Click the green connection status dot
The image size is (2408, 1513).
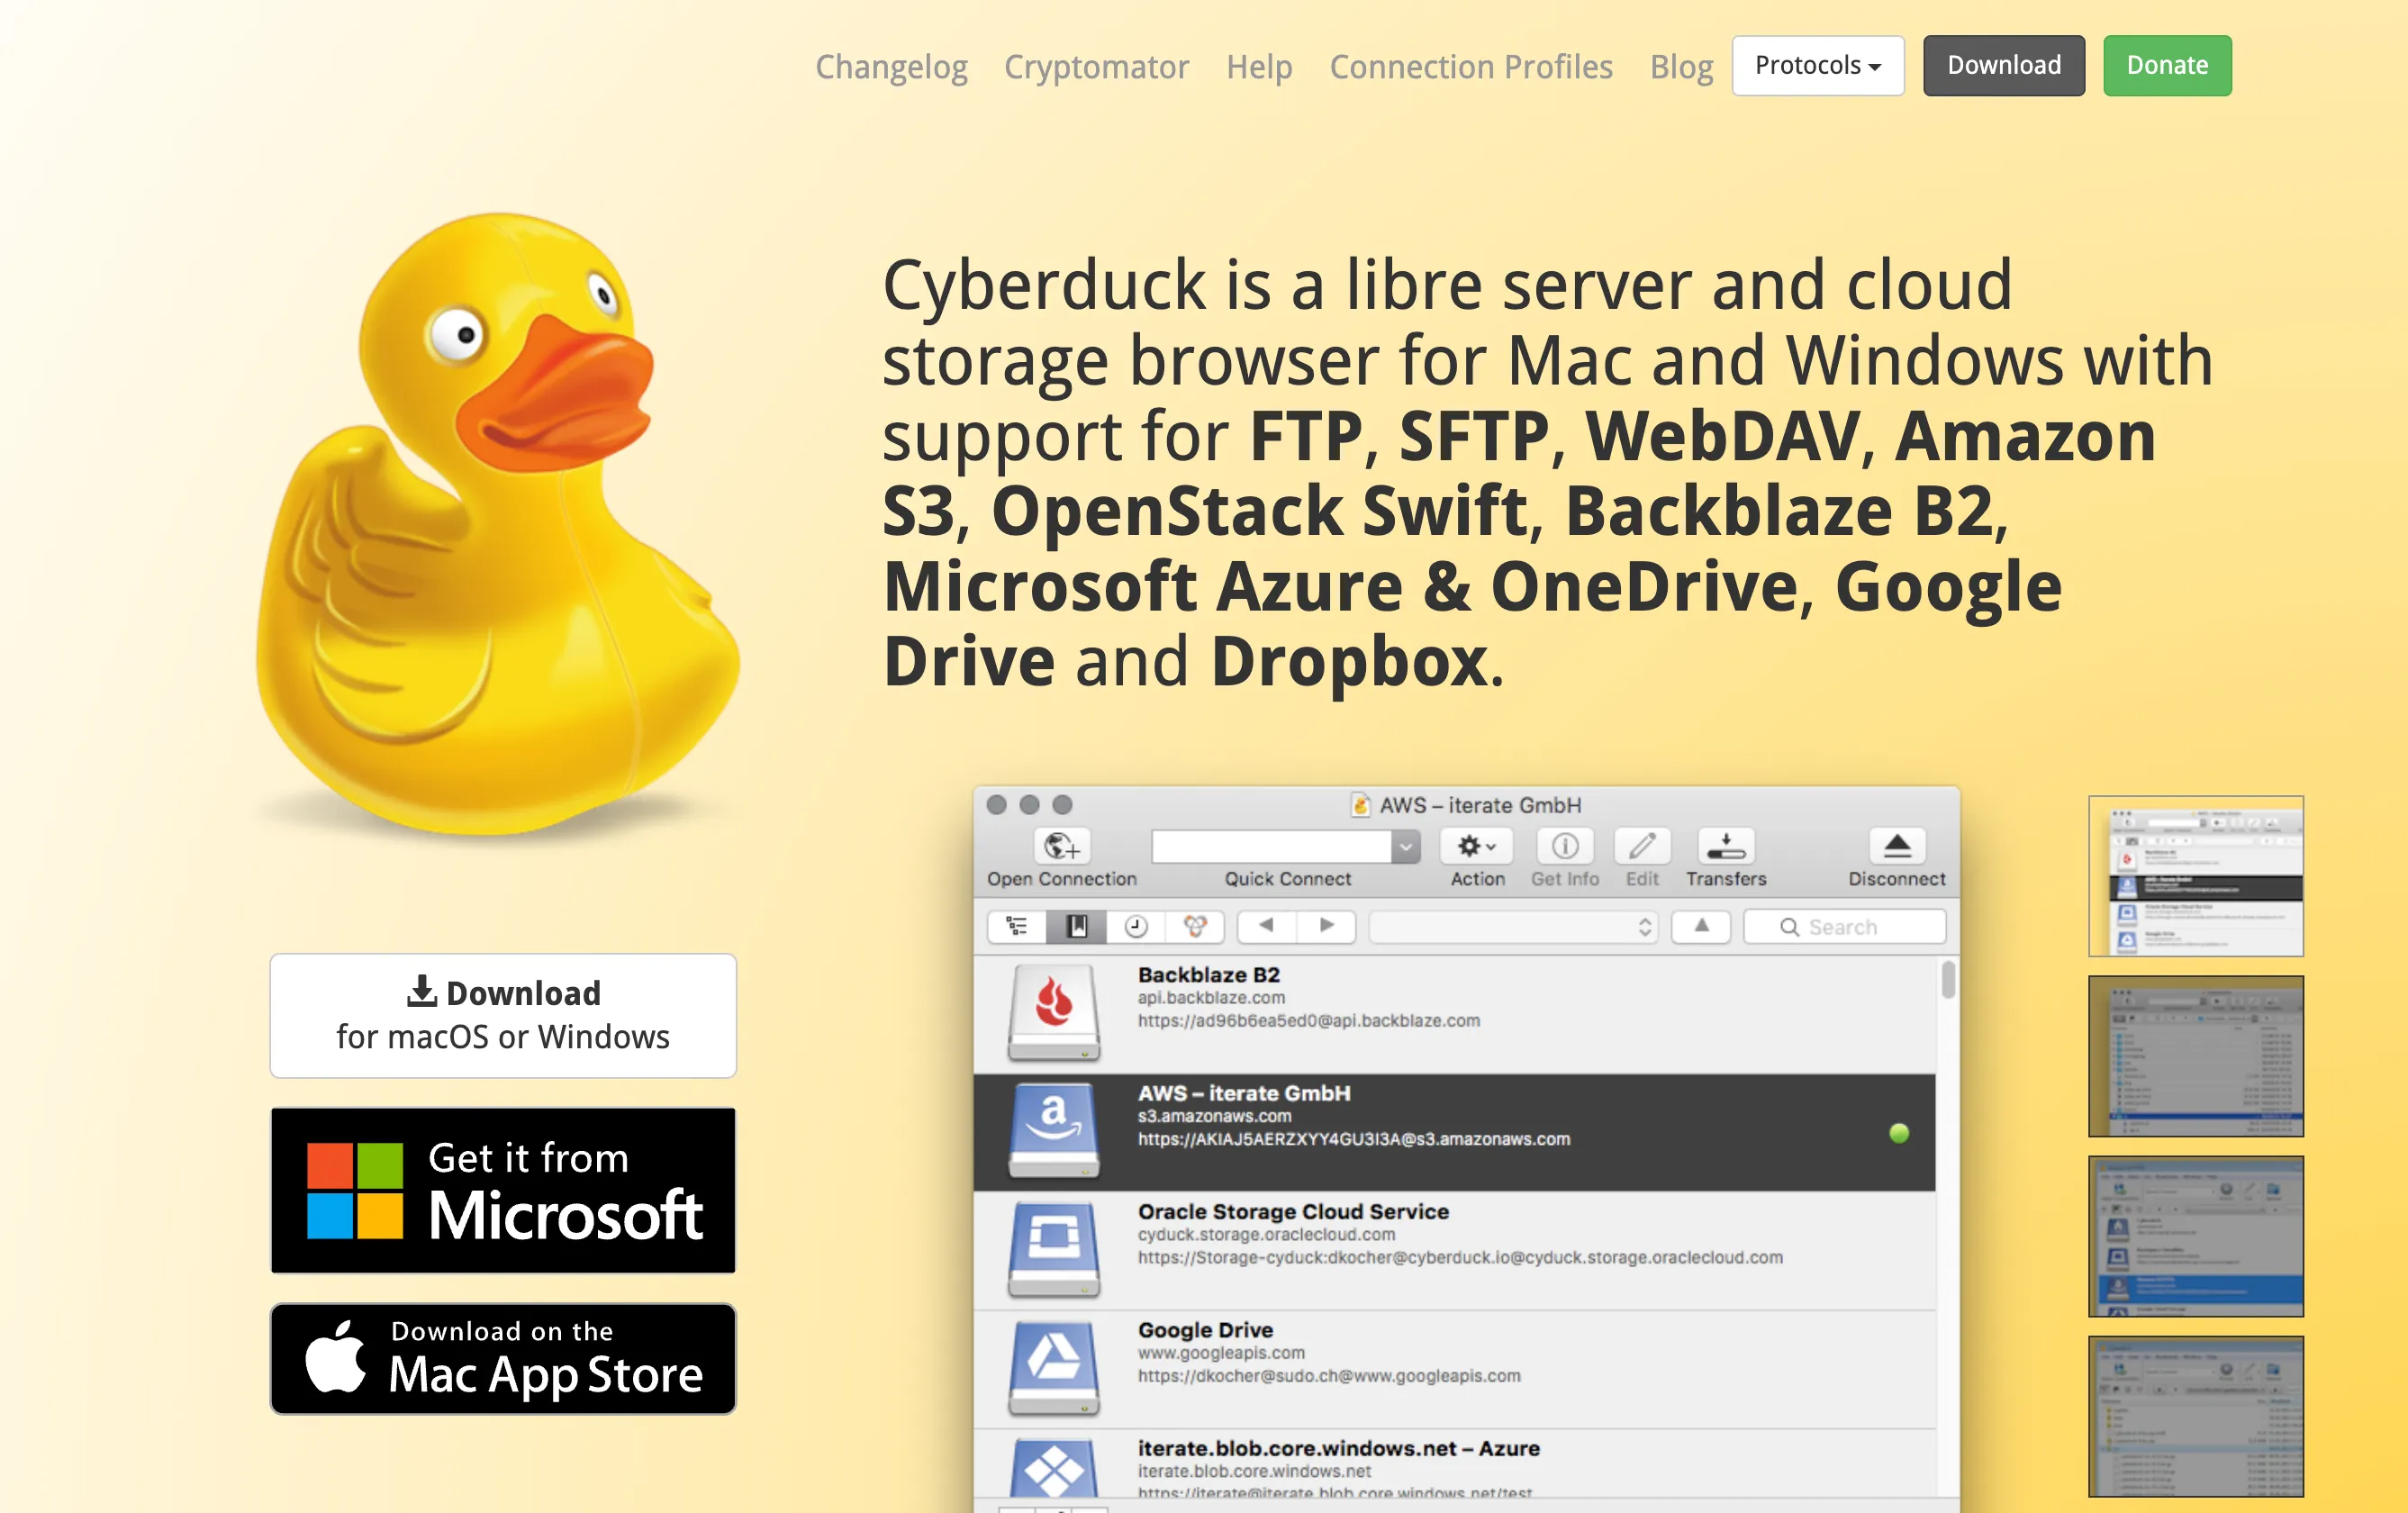point(1898,1132)
